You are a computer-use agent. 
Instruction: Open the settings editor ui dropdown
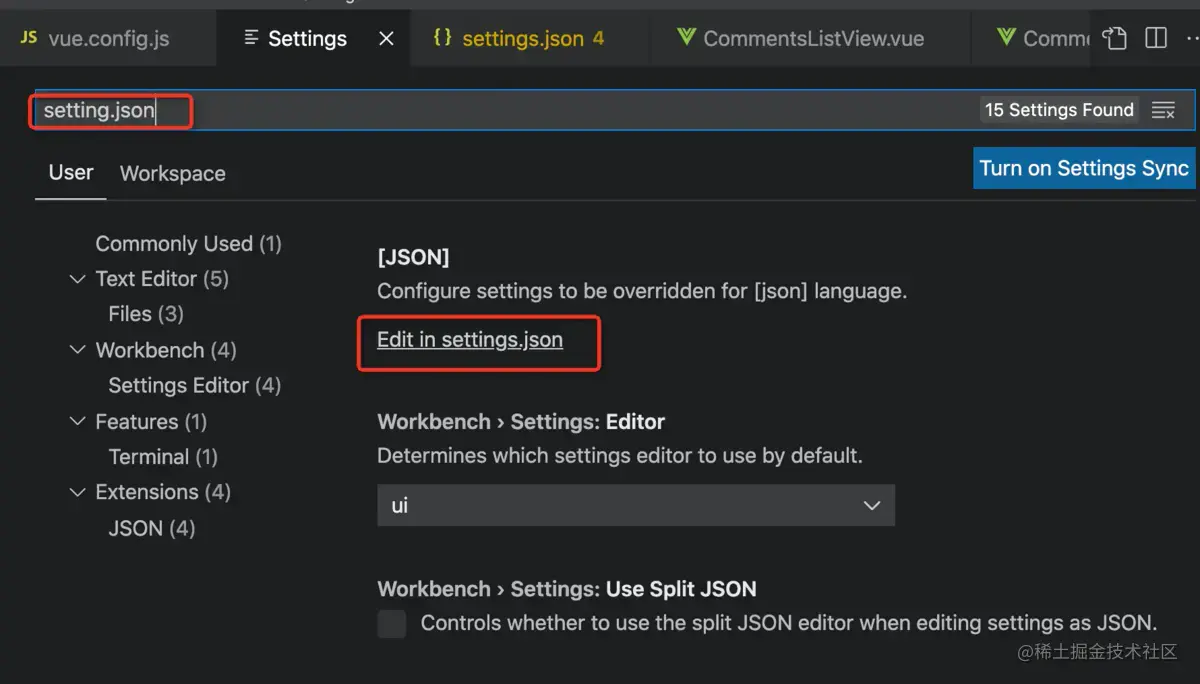click(x=636, y=506)
